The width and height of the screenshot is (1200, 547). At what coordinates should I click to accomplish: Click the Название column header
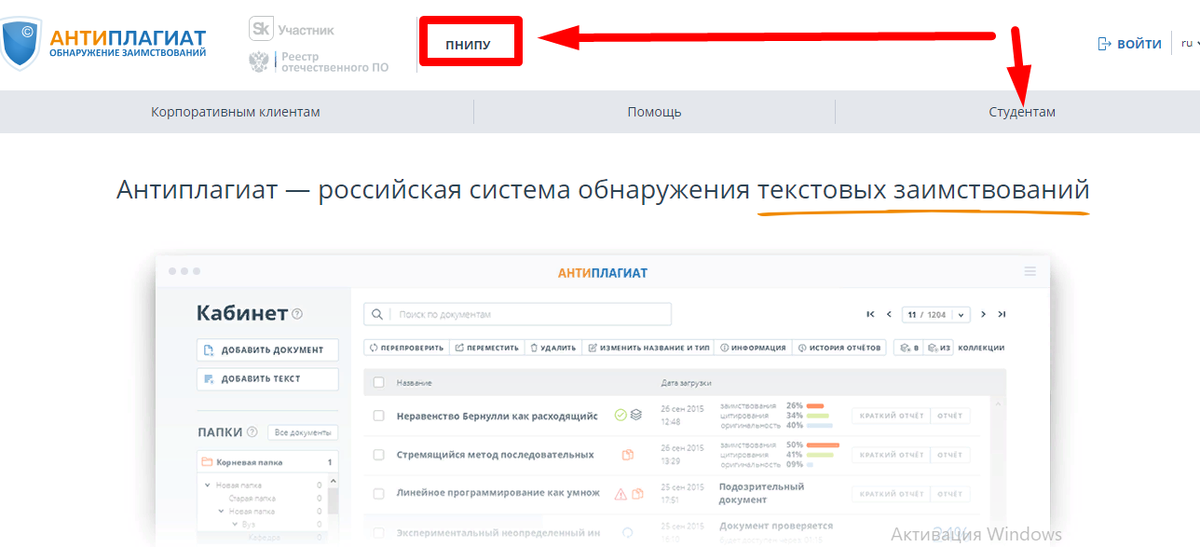414,383
